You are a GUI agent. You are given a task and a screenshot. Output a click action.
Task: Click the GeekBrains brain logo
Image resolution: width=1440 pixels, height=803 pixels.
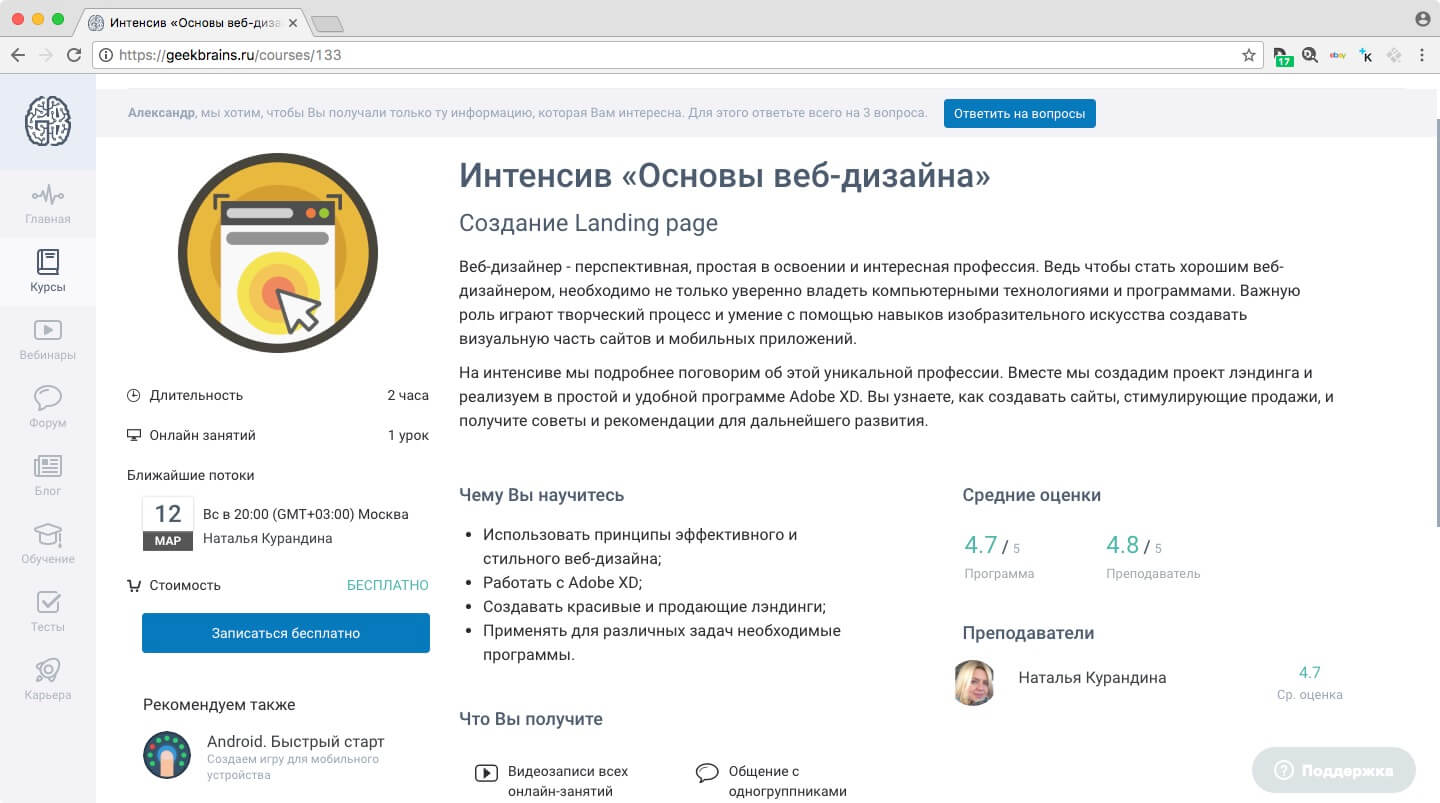[x=48, y=120]
